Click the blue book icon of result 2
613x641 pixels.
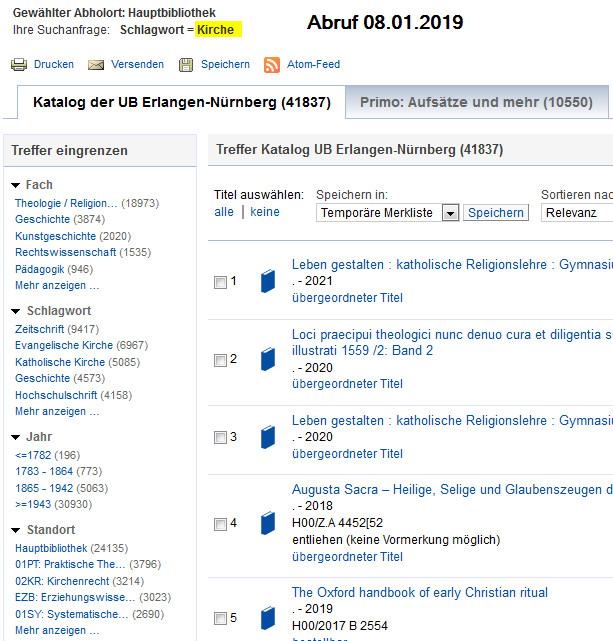tap(268, 359)
